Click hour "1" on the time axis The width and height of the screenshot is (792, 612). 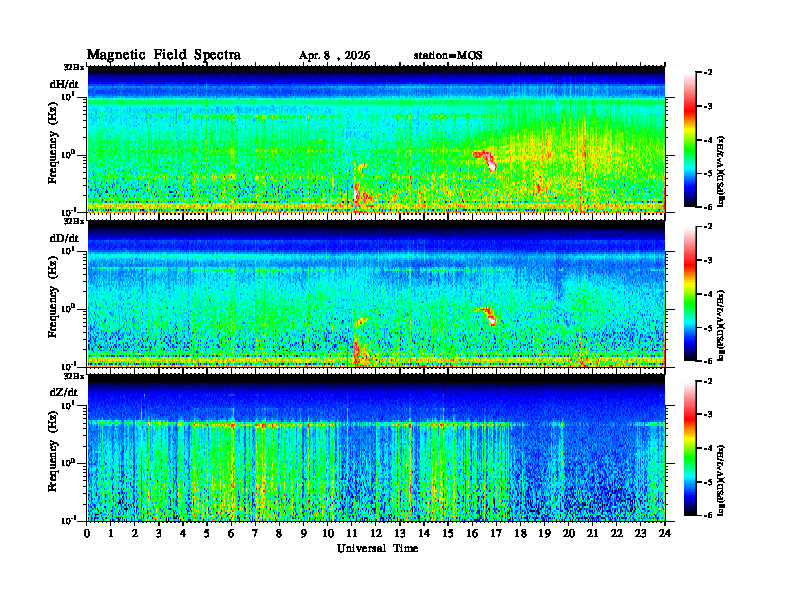[x=111, y=534]
